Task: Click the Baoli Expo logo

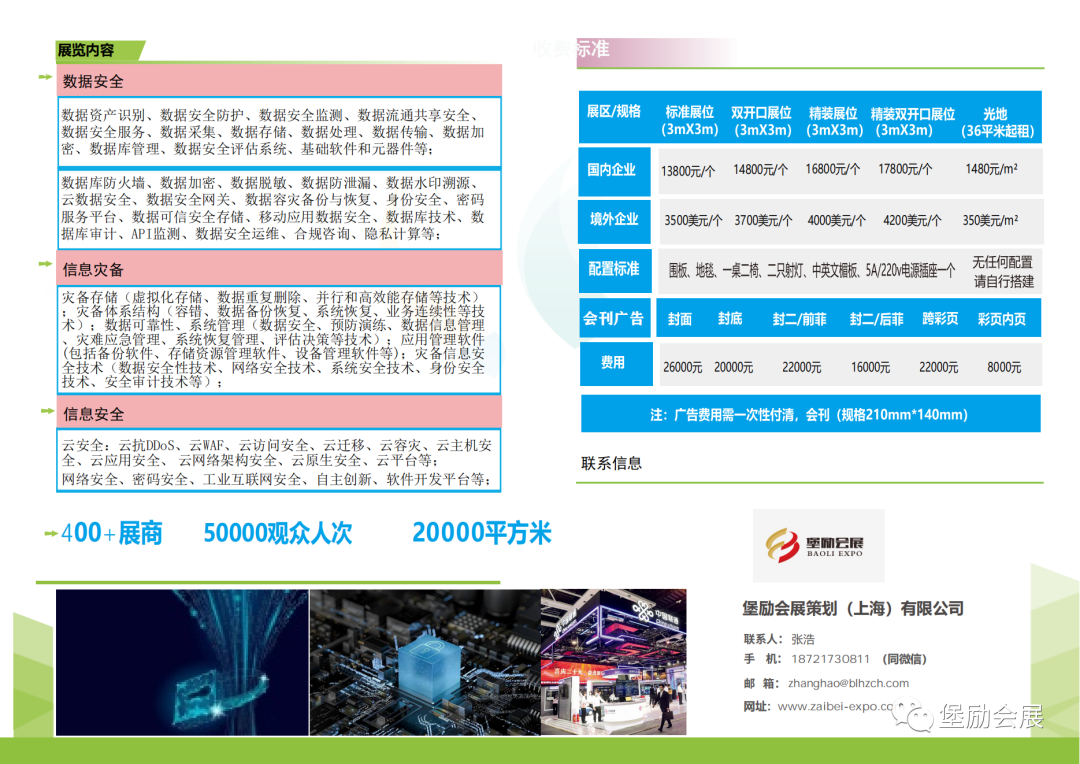Action: tap(818, 546)
